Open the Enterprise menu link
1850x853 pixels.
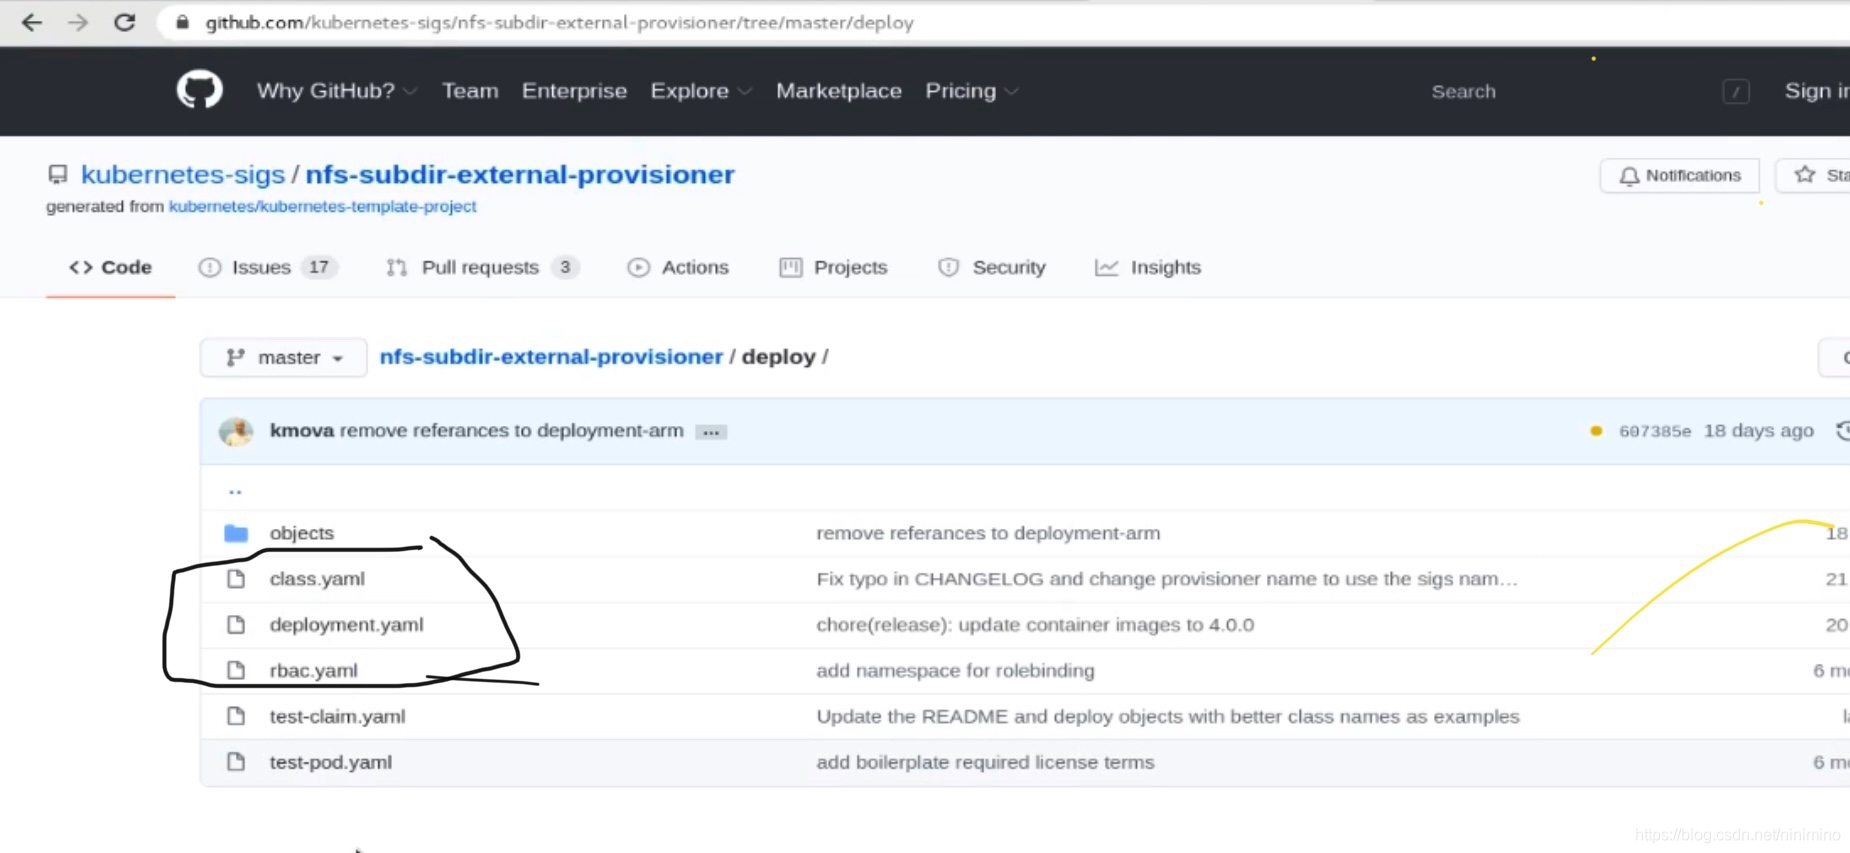point(574,91)
